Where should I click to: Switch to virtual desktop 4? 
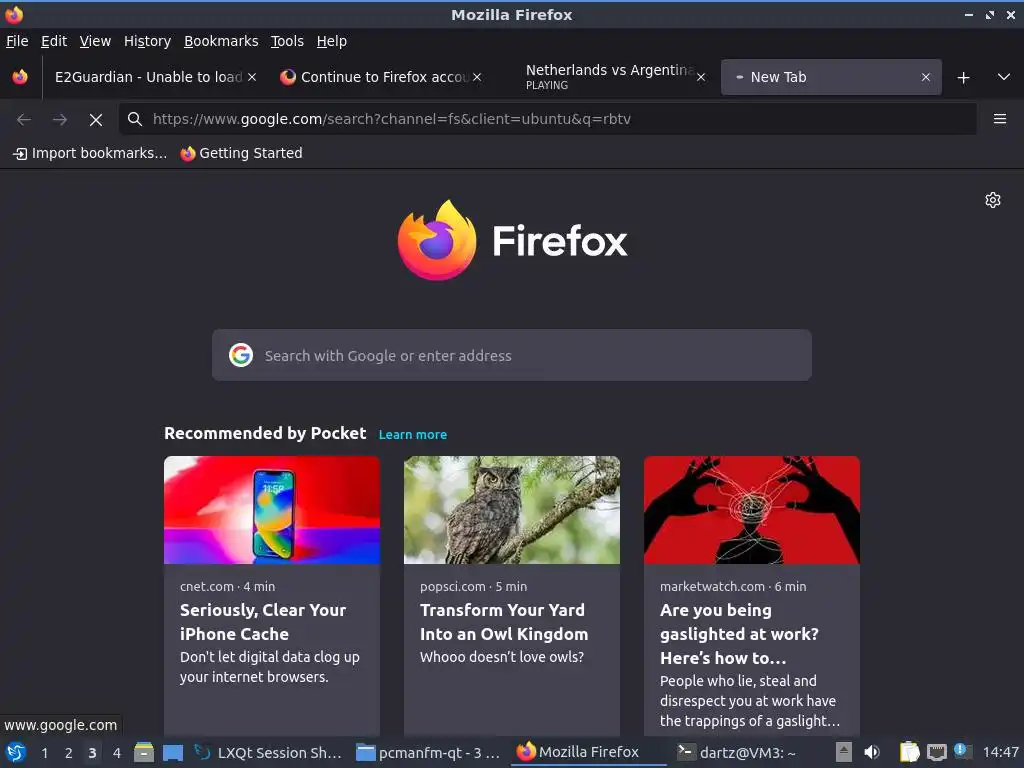pyautogui.click(x=117, y=753)
